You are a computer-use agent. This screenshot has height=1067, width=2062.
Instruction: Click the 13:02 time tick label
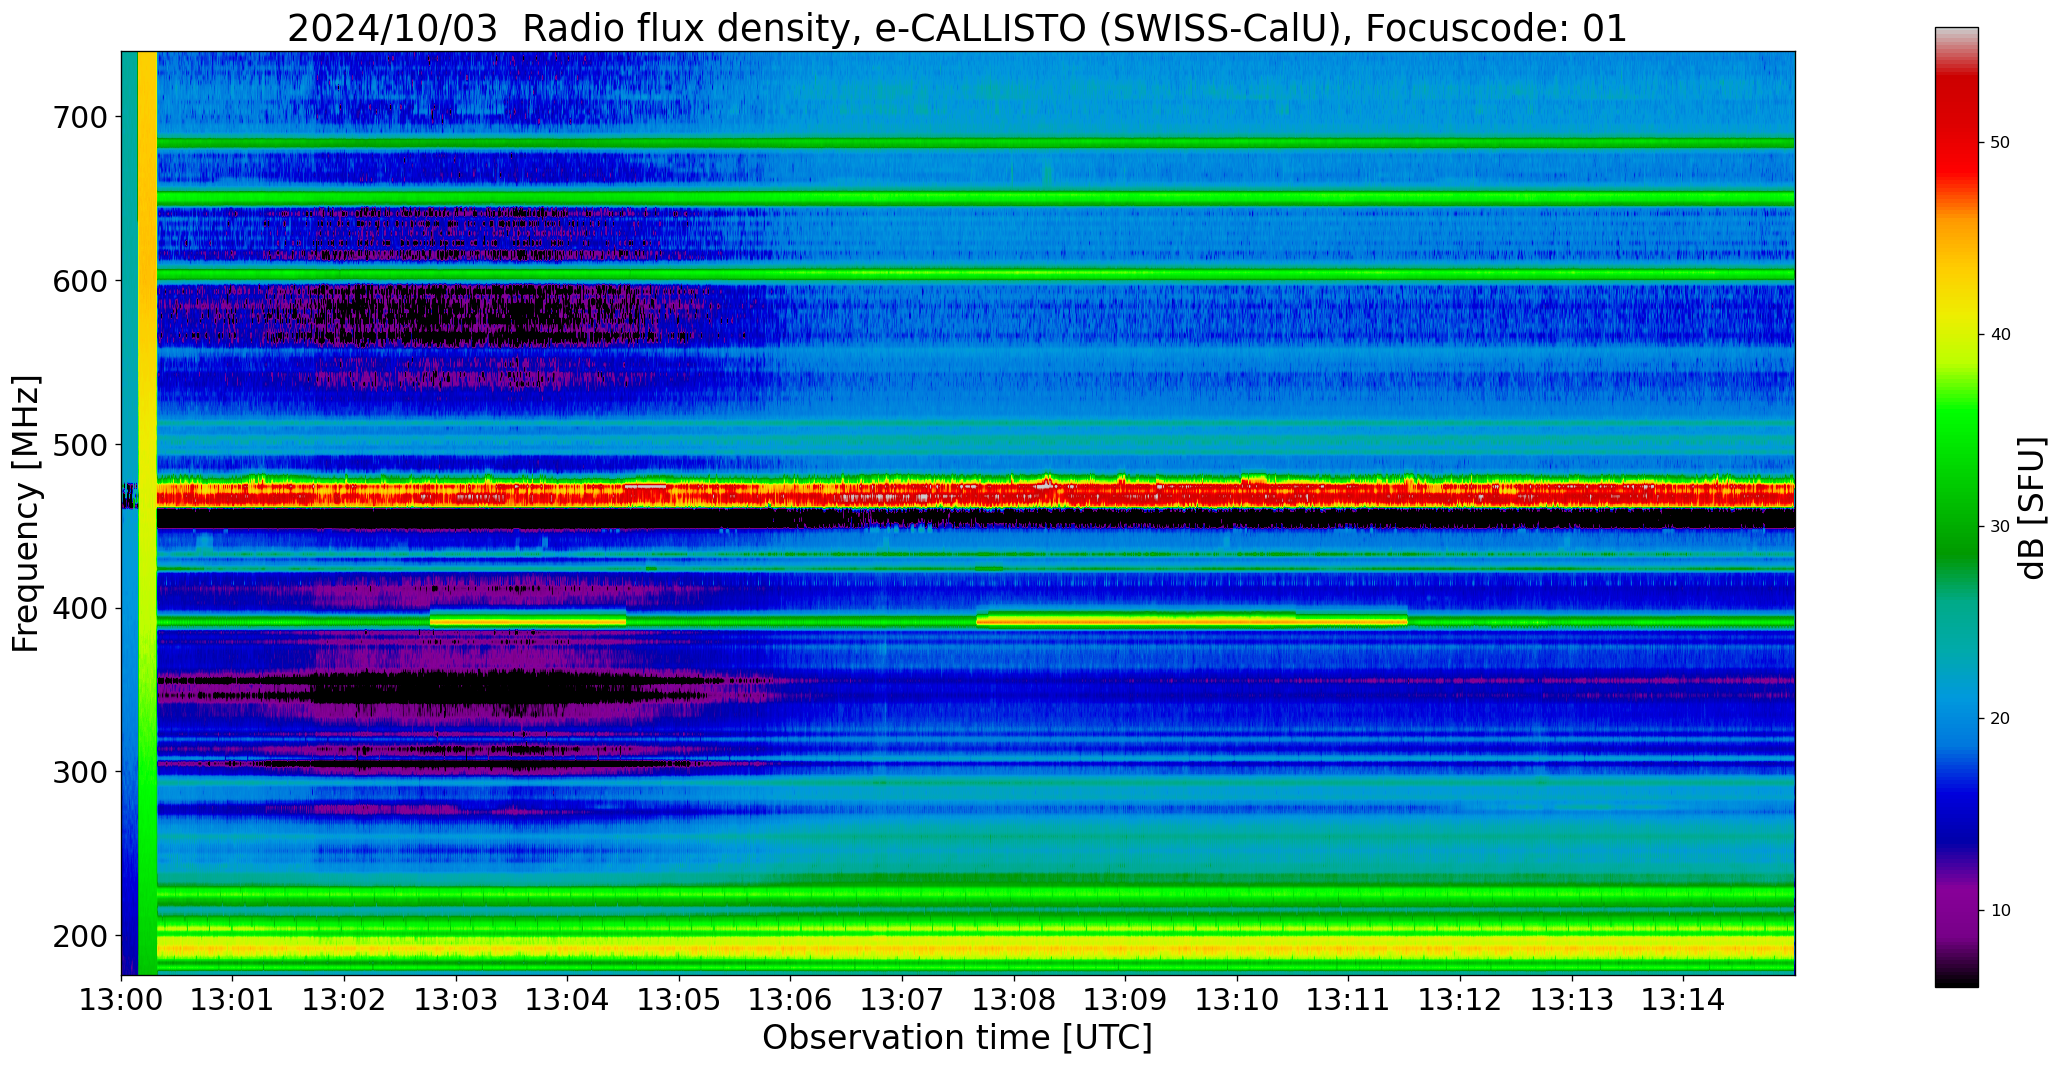345,999
